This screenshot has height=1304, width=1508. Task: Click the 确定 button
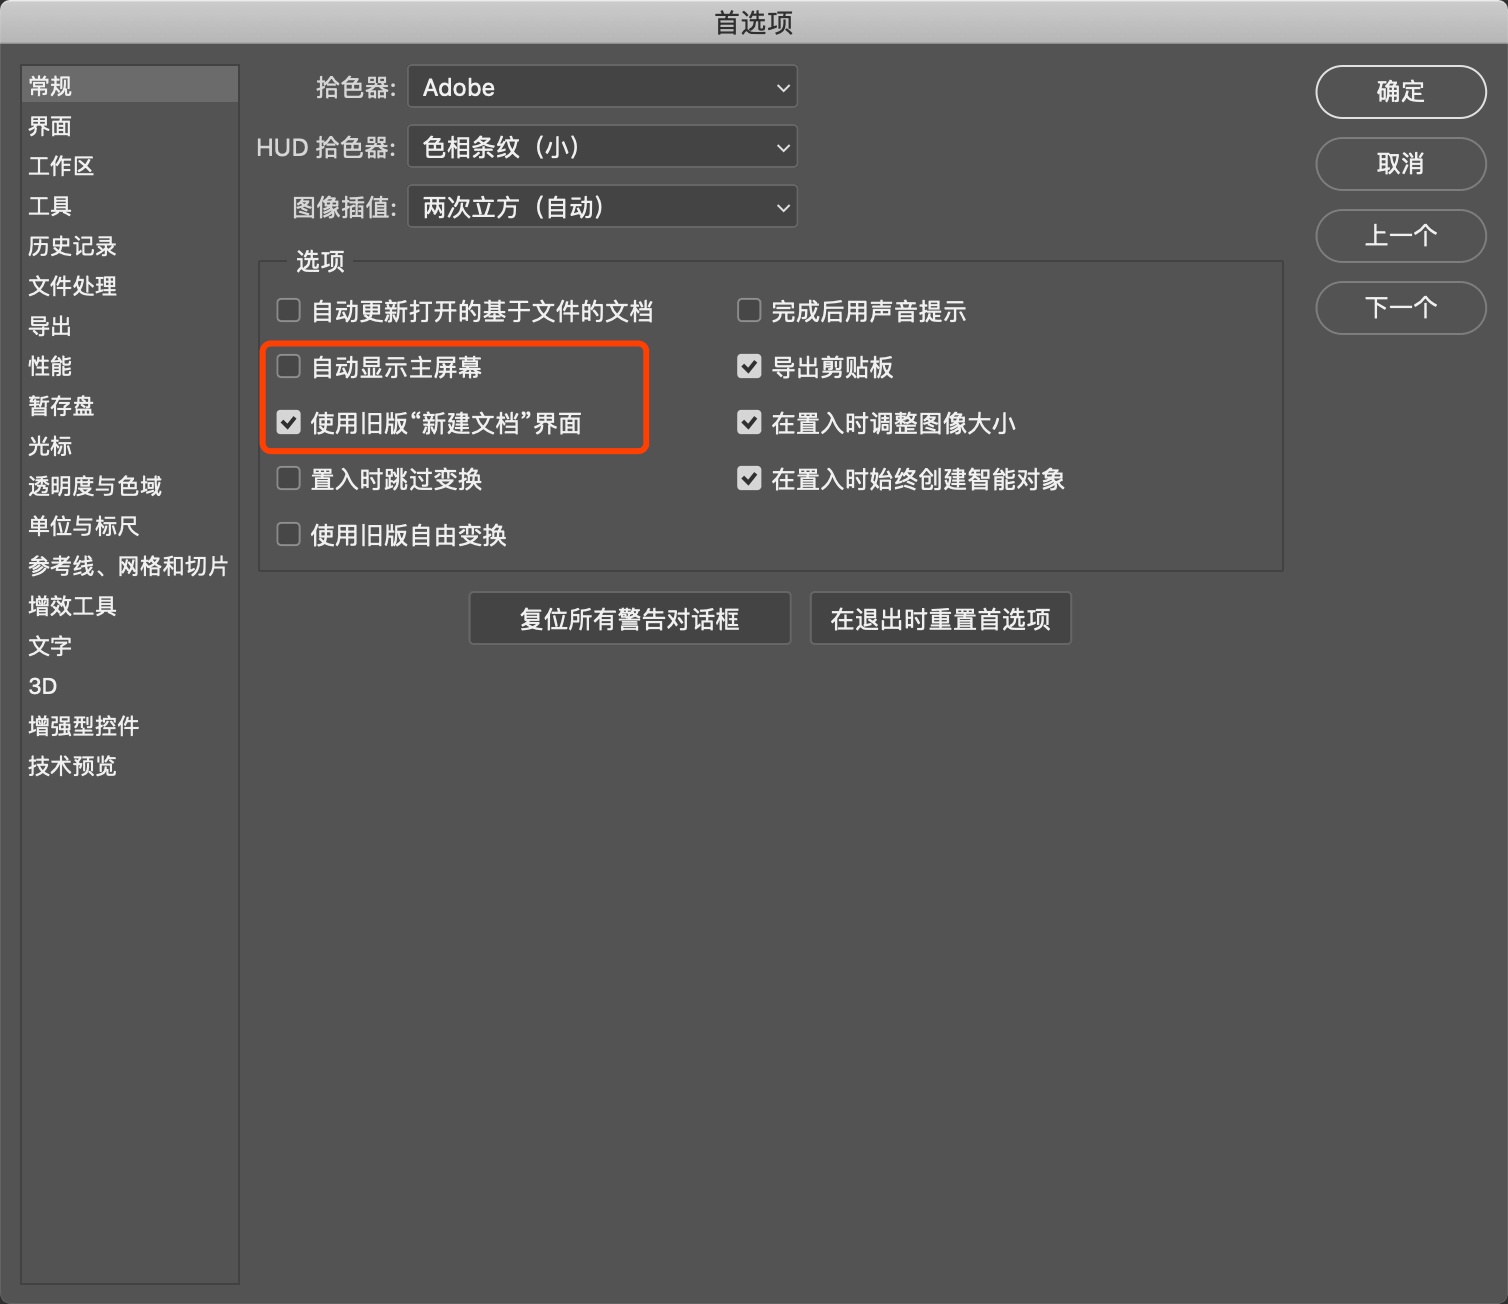[x=1400, y=92]
